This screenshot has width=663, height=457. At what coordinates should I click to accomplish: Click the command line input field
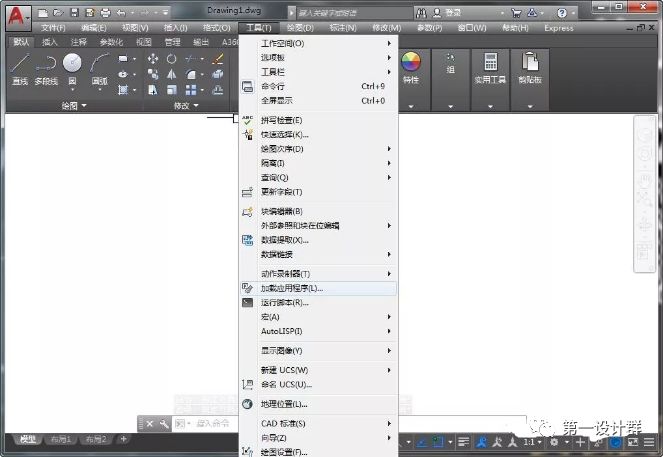(214, 424)
